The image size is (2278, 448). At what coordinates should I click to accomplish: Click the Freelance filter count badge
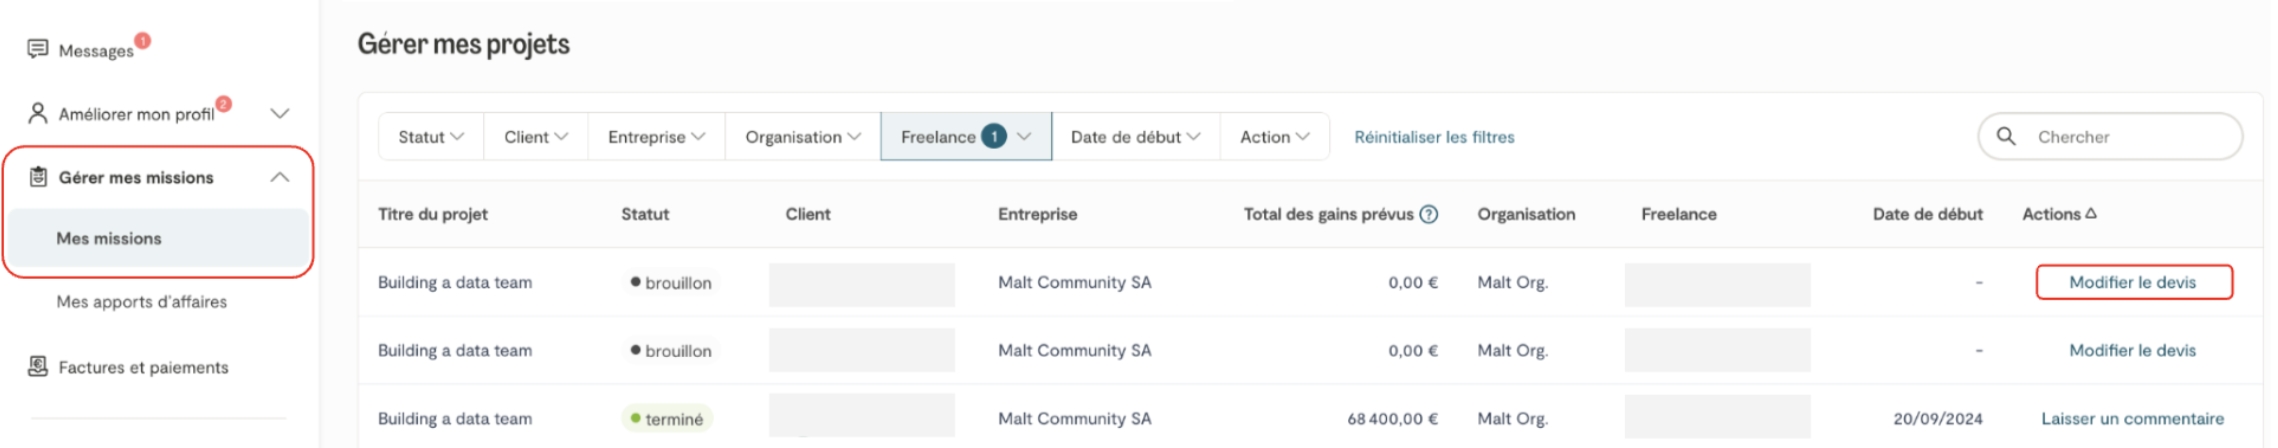tap(993, 136)
